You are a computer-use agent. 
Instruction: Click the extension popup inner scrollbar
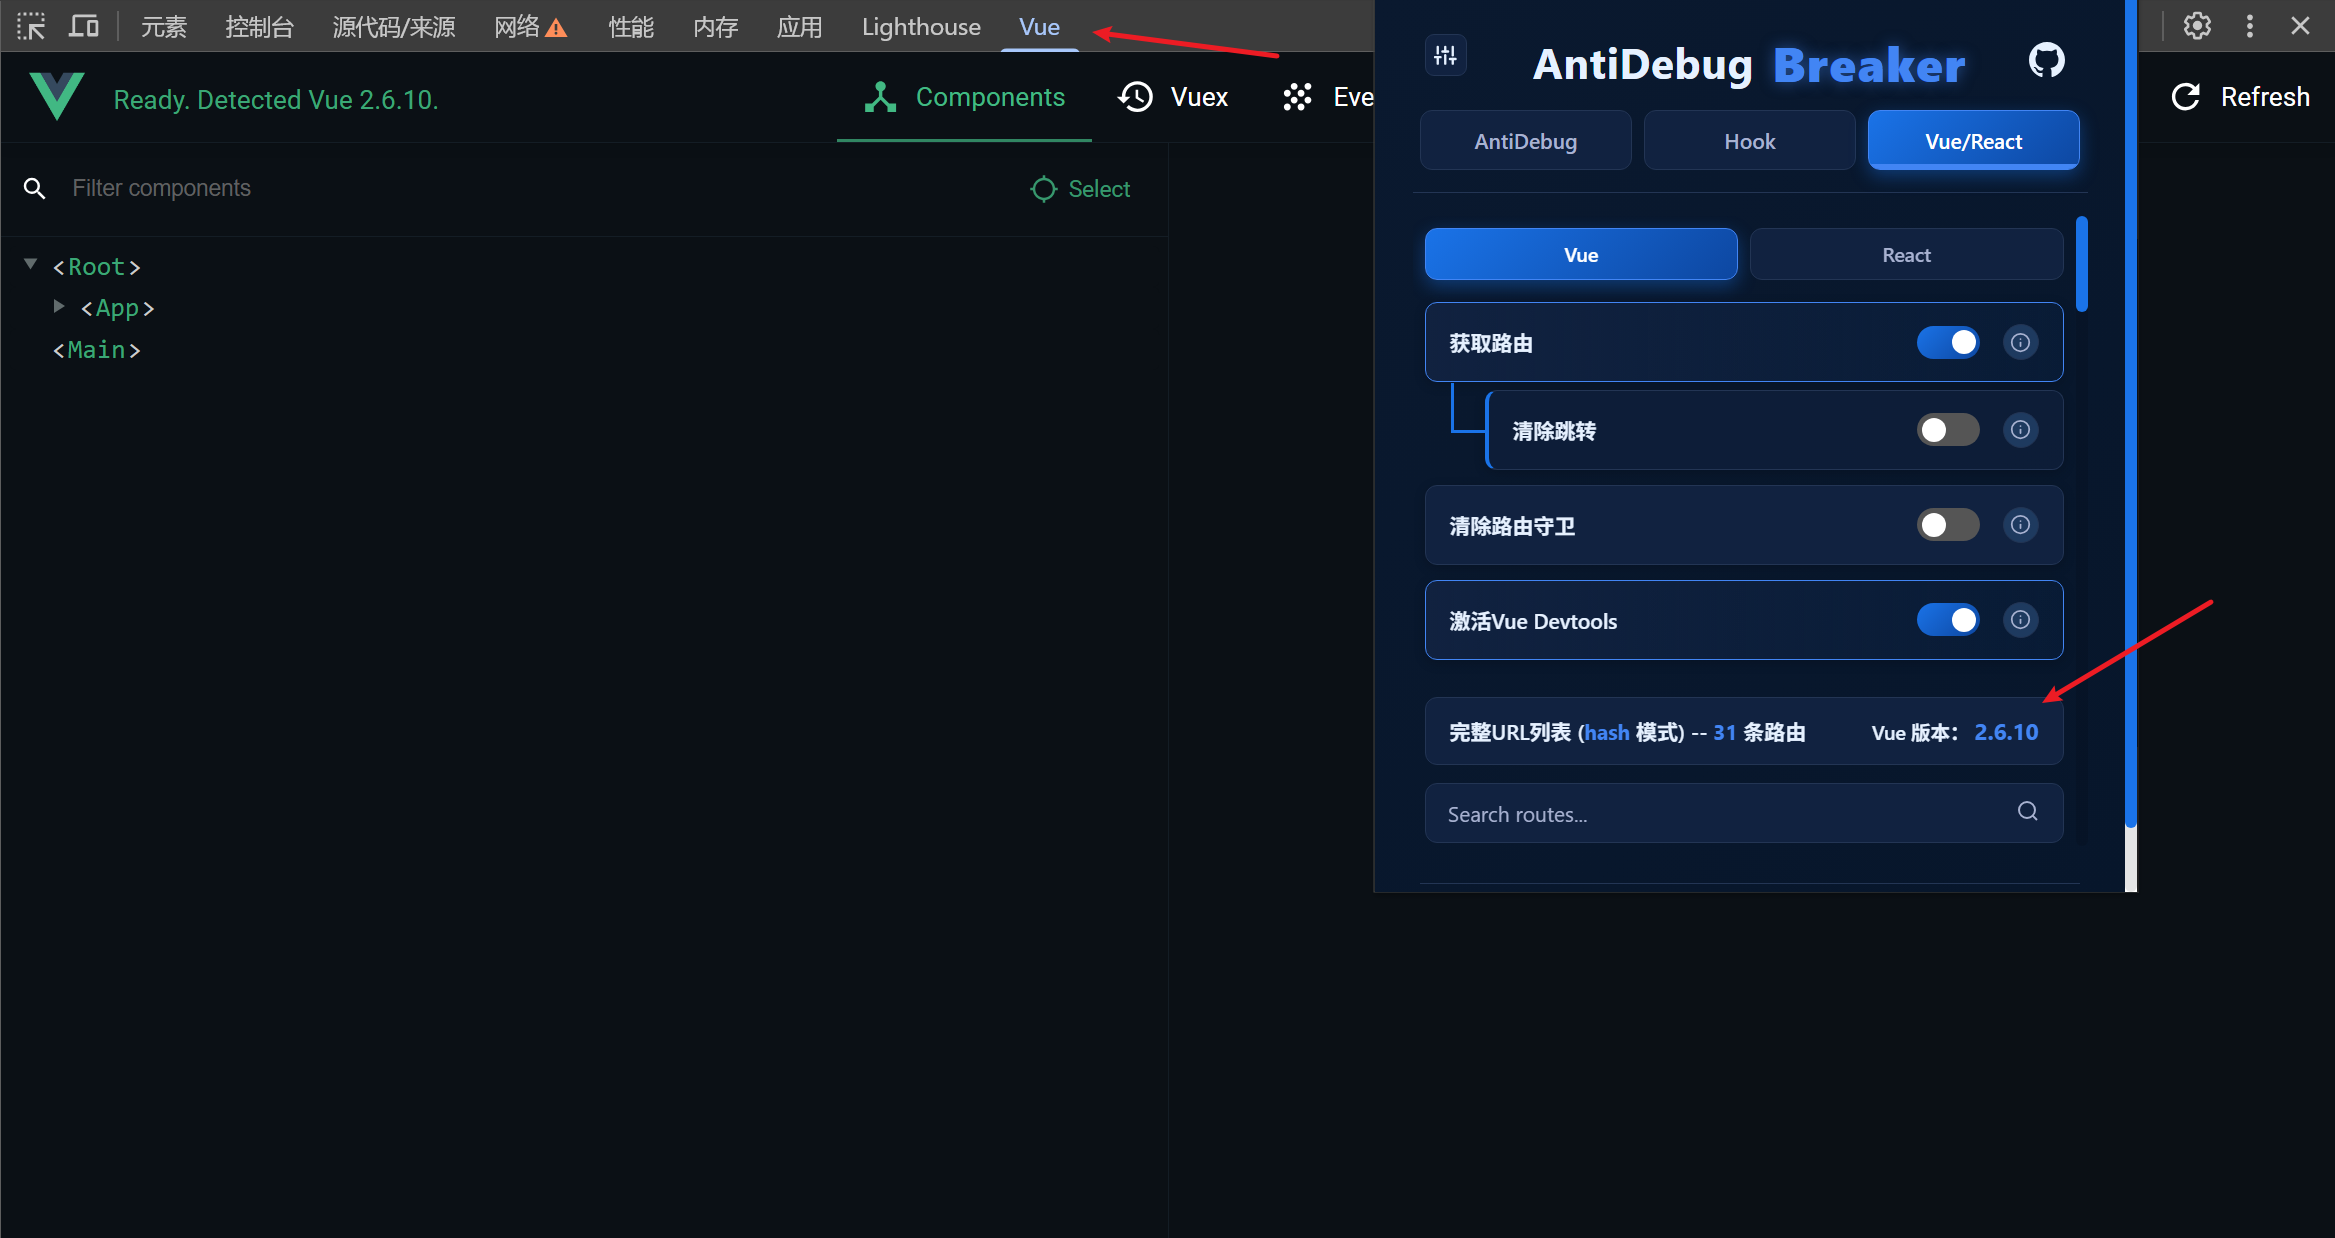(2082, 264)
